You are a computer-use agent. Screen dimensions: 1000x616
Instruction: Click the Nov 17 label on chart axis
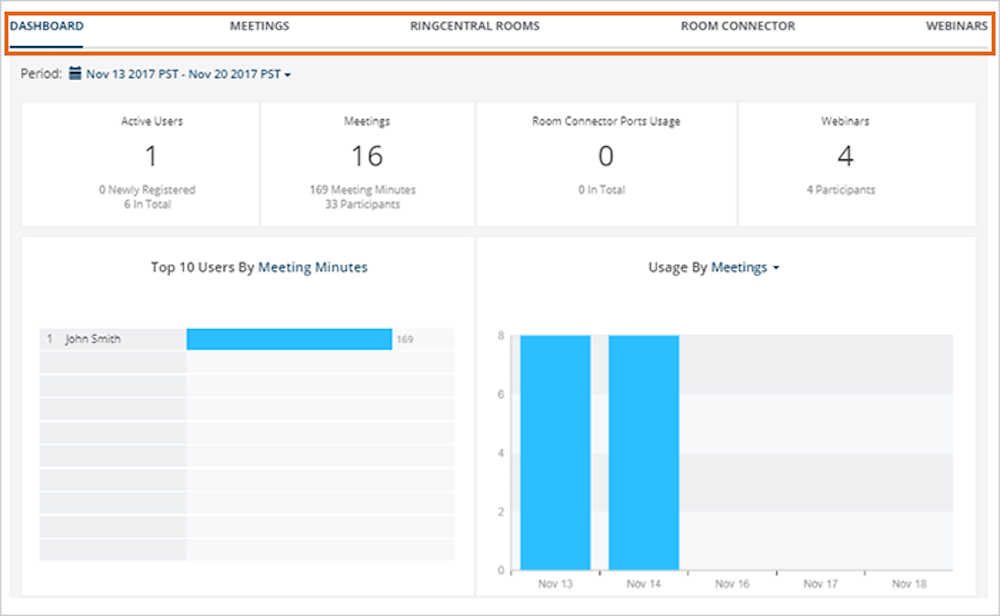(821, 583)
